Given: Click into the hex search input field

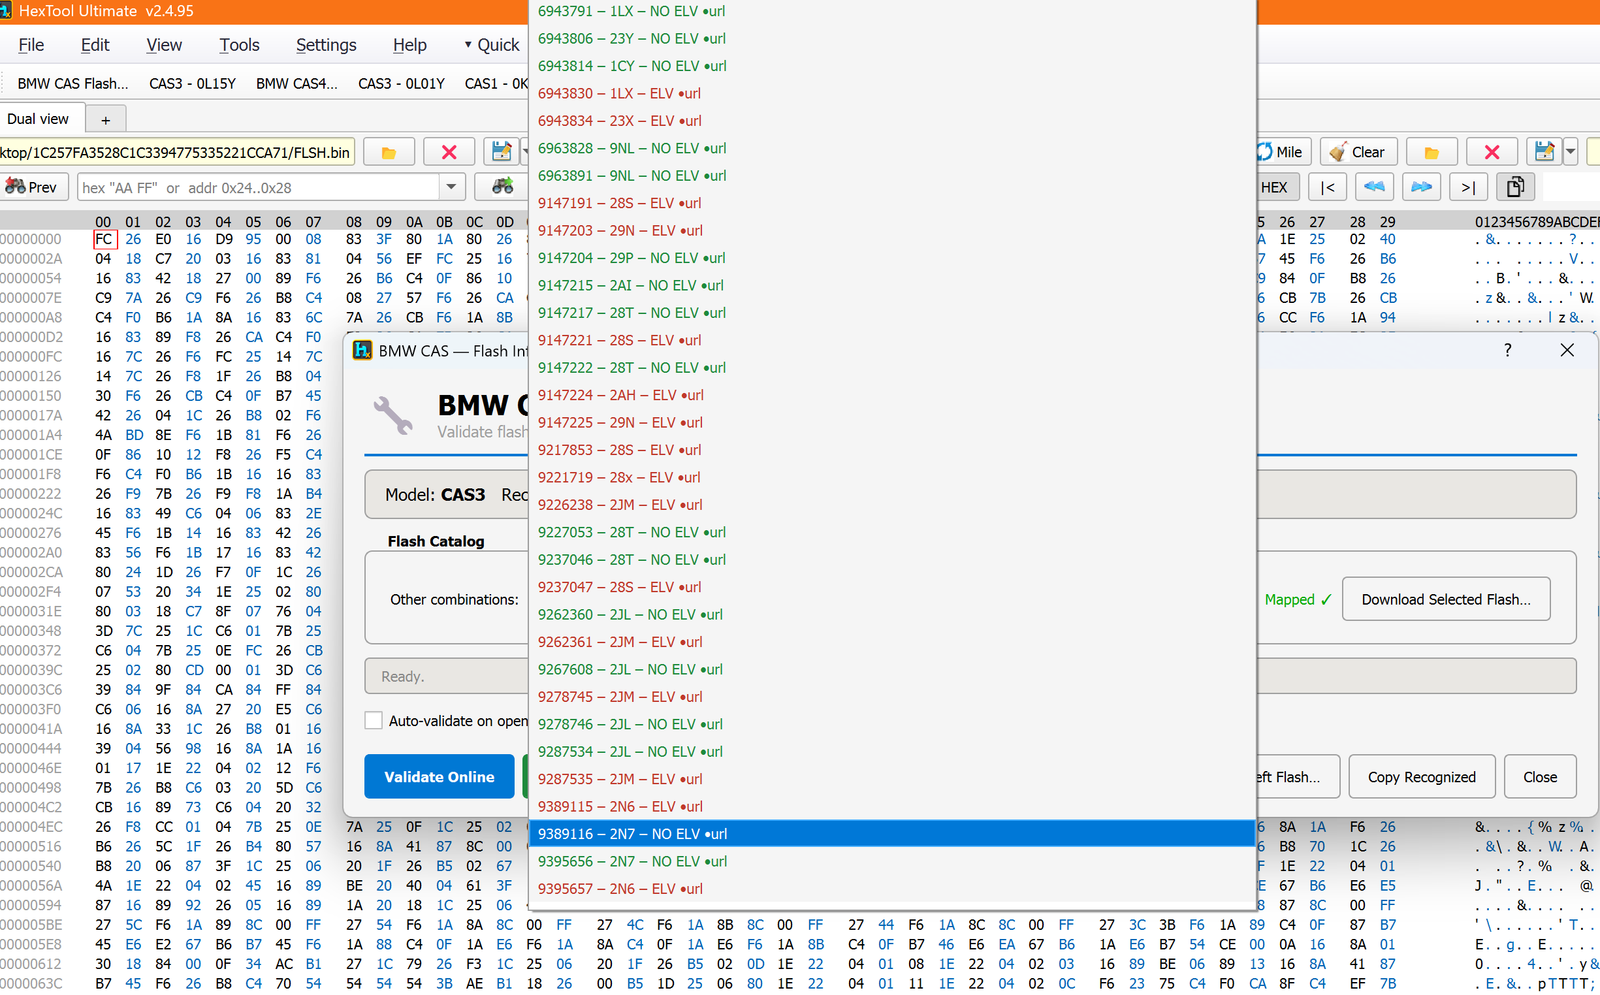Looking at the screenshot, I should coord(259,187).
